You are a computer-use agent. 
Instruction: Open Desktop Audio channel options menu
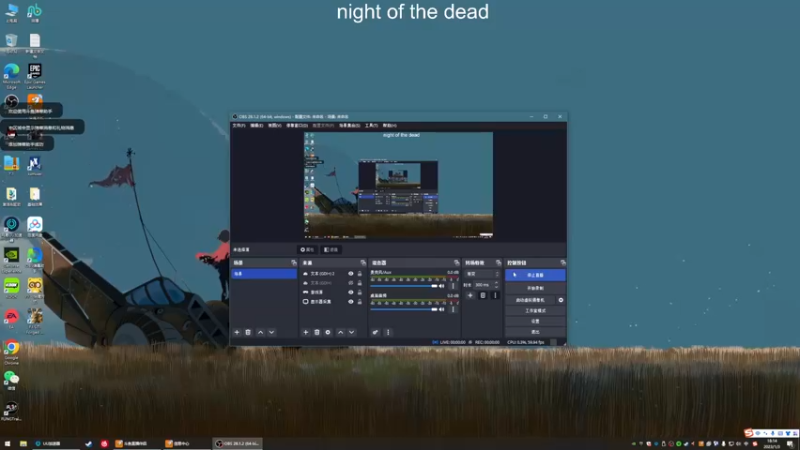tap(453, 309)
